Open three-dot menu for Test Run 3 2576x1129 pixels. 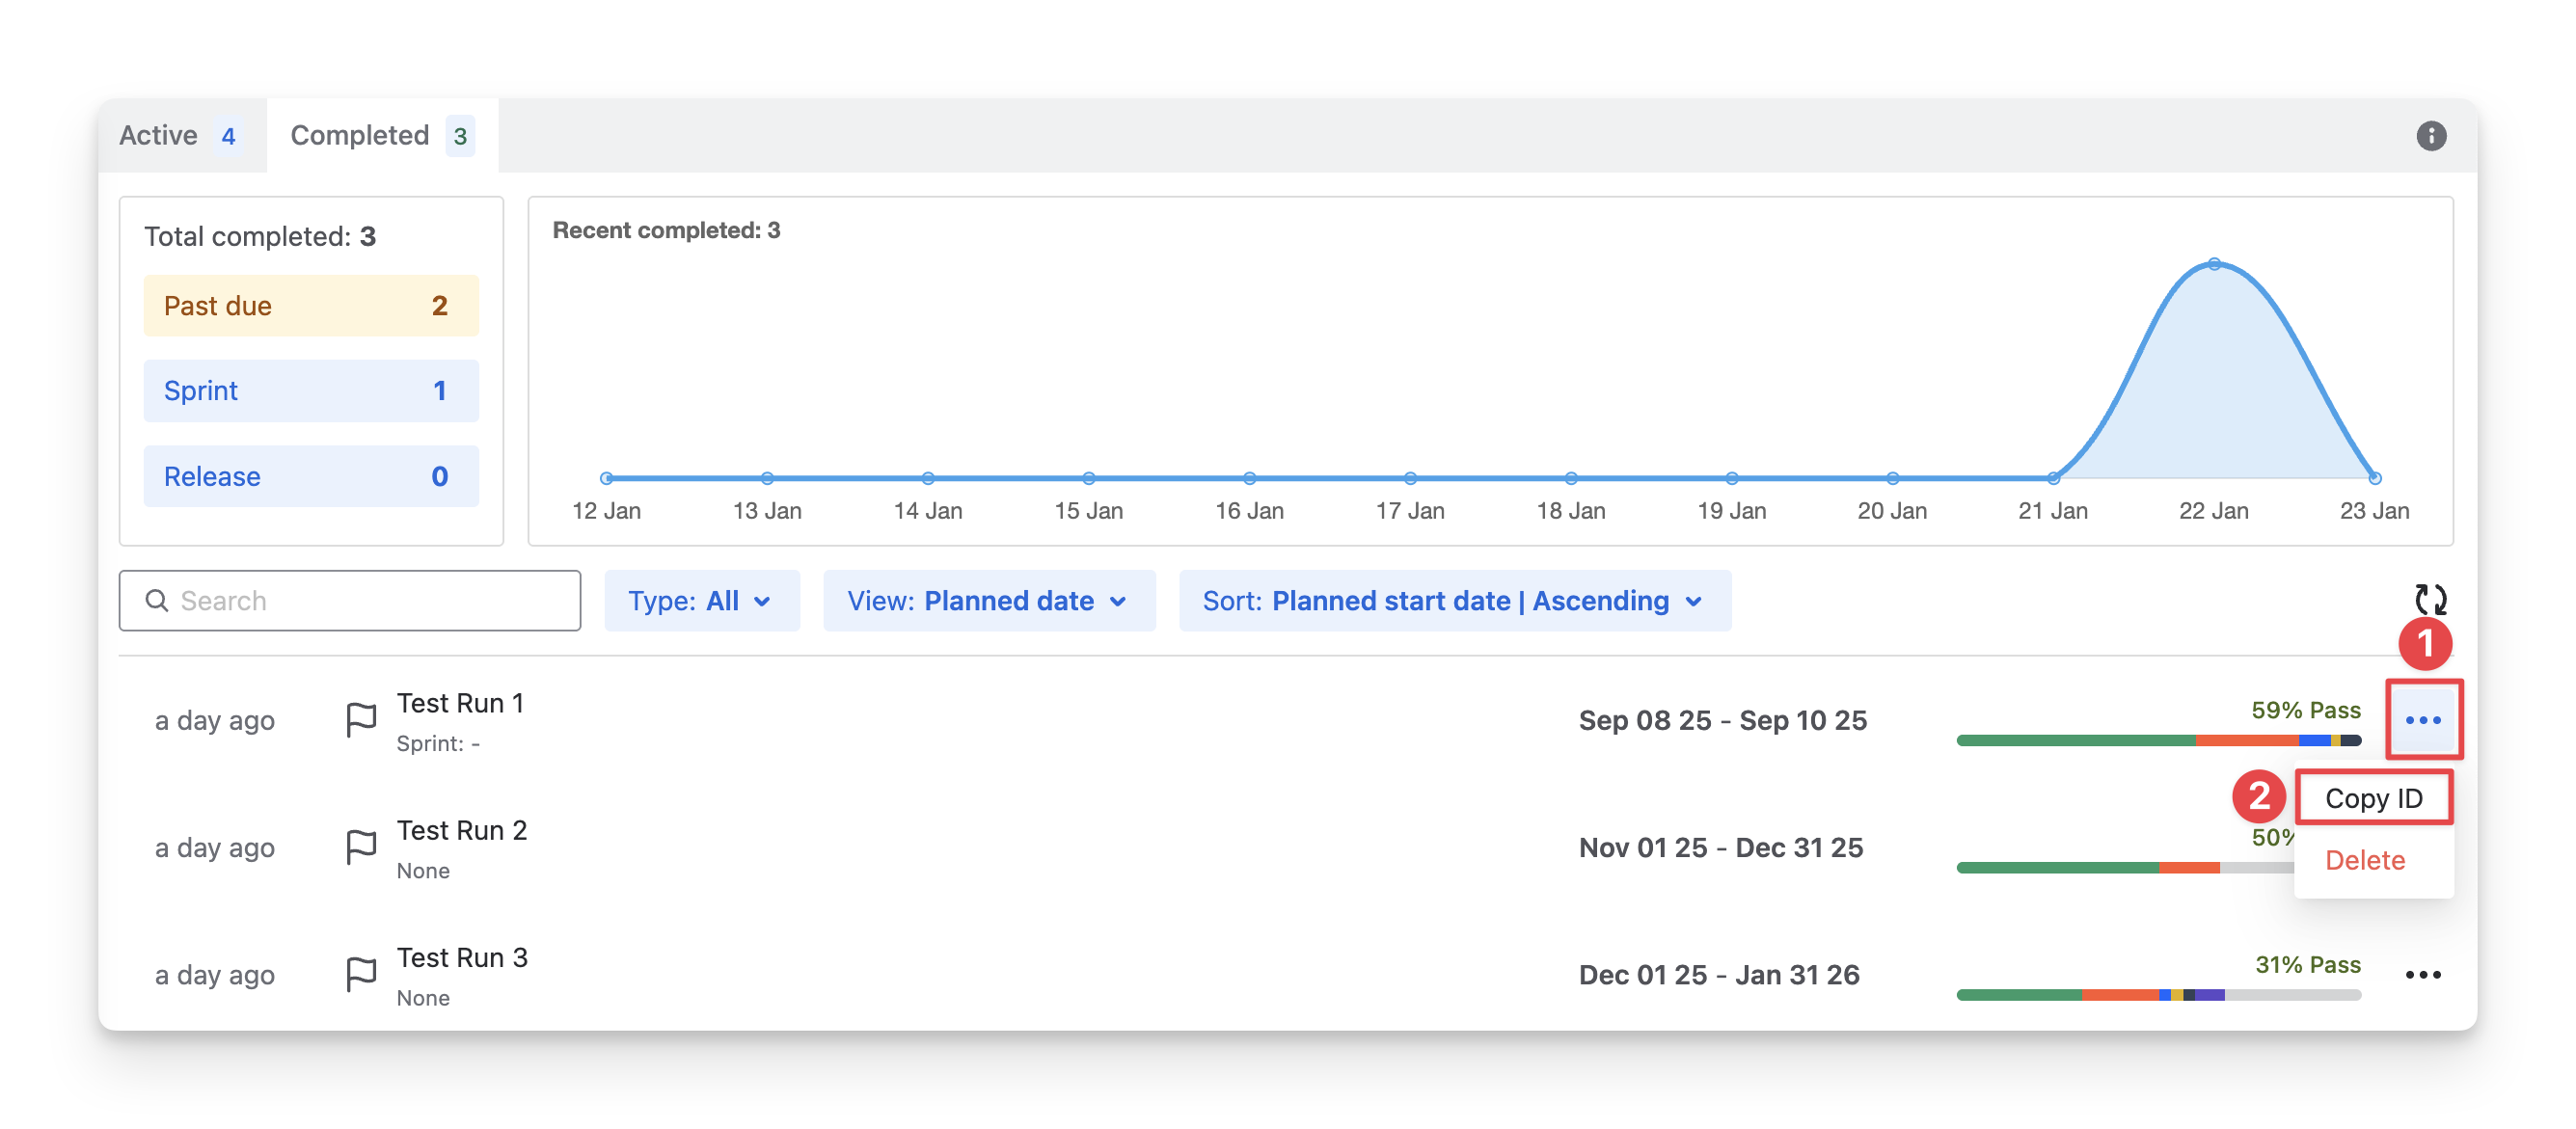2422,975
